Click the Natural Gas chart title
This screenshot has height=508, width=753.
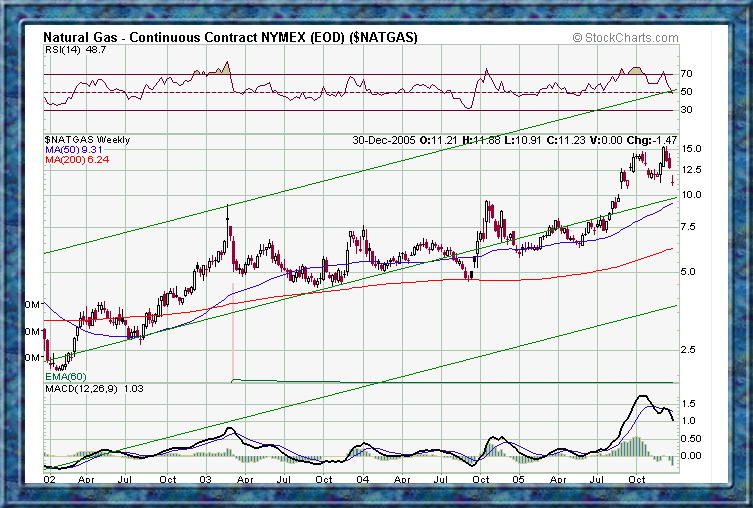pyautogui.click(x=230, y=37)
